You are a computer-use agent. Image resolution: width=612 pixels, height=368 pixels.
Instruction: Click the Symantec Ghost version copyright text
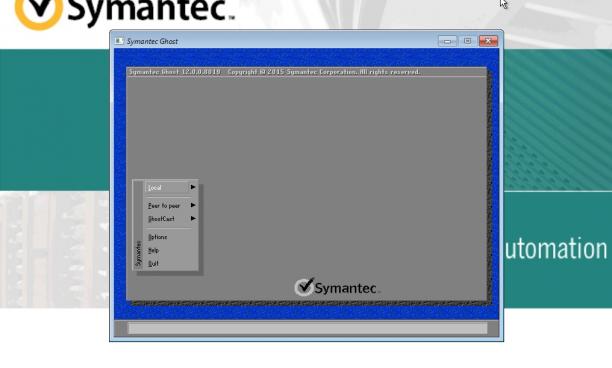274,72
